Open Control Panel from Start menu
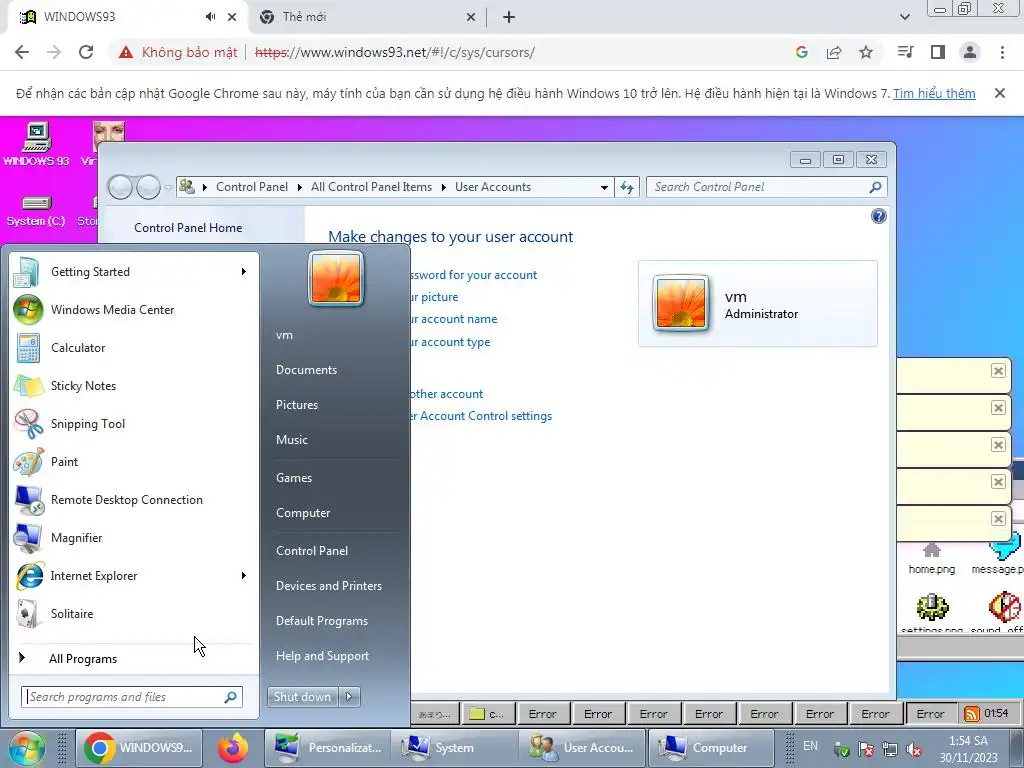This screenshot has height=768, width=1024. pos(312,551)
